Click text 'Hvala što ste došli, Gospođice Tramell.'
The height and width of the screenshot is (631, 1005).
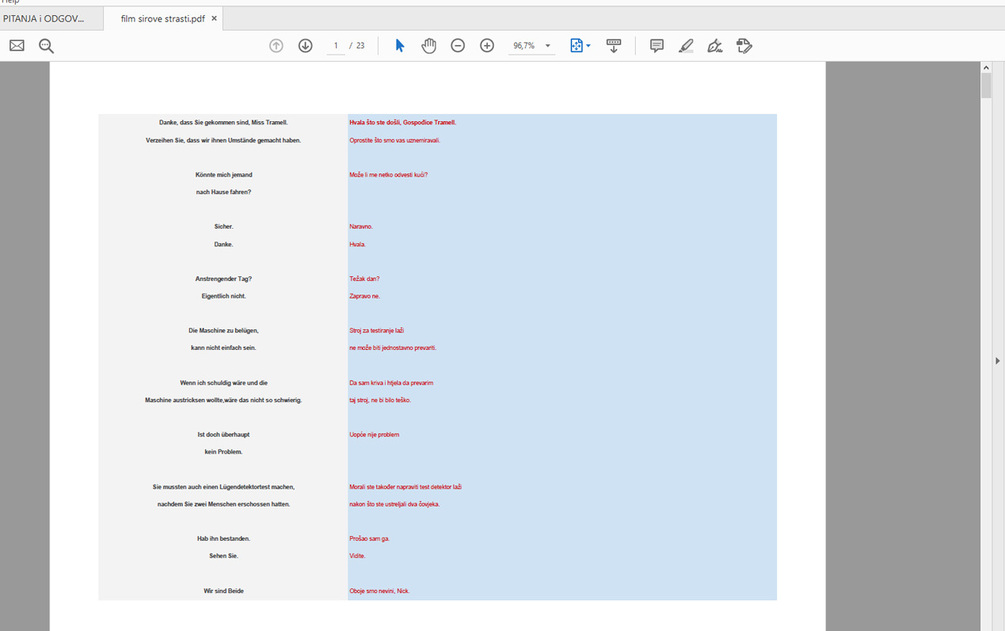pos(403,122)
